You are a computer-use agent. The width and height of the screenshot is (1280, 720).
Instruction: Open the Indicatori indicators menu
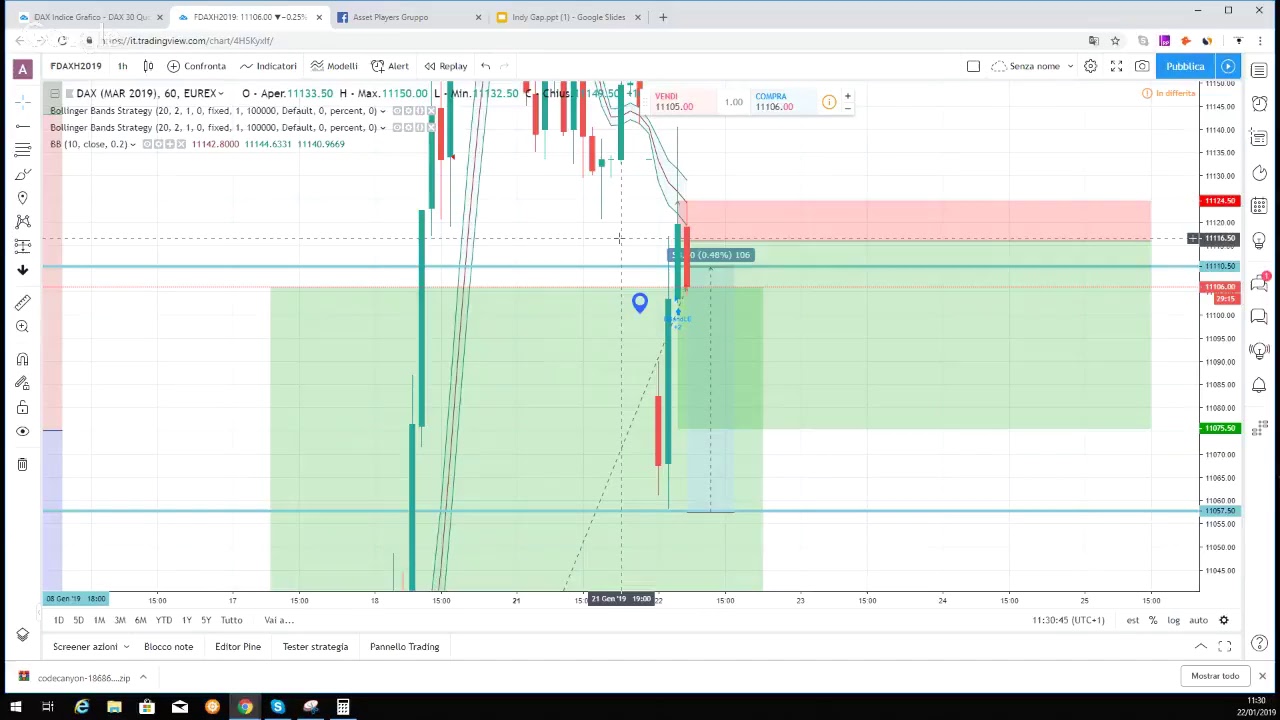pos(268,66)
